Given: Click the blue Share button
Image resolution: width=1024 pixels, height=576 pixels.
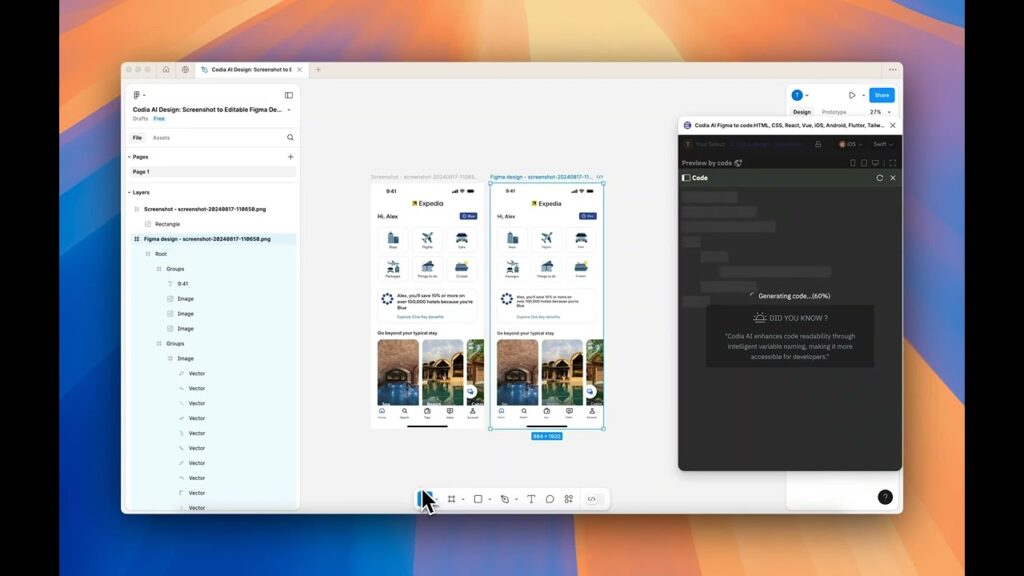Looking at the screenshot, I should [x=881, y=95].
